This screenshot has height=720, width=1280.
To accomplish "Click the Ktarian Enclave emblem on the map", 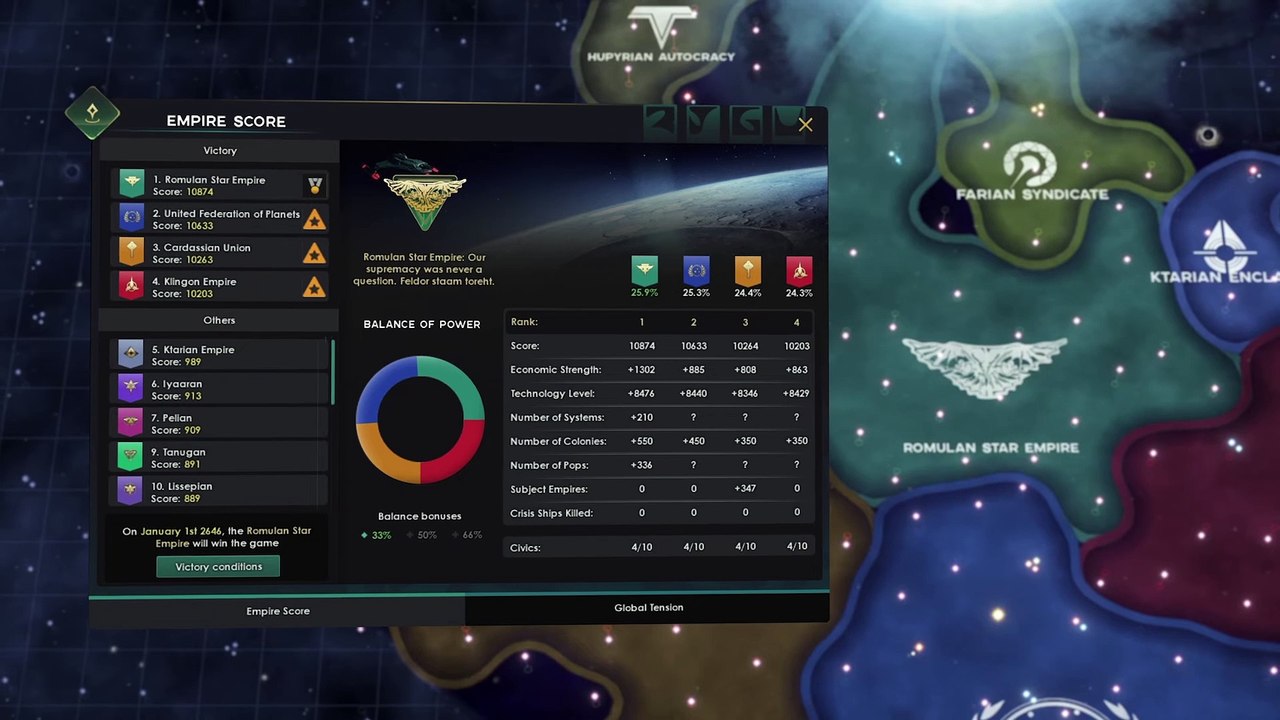I will pyautogui.click(x=1224, y=246).
